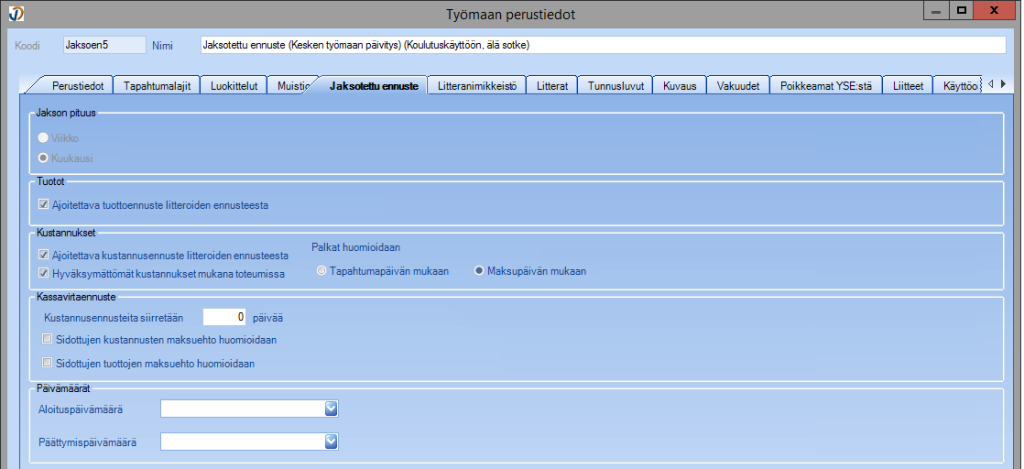Click the Kassavirtaennuste group heading
This screenshot has width=1024, height=469.
[76, 297]
